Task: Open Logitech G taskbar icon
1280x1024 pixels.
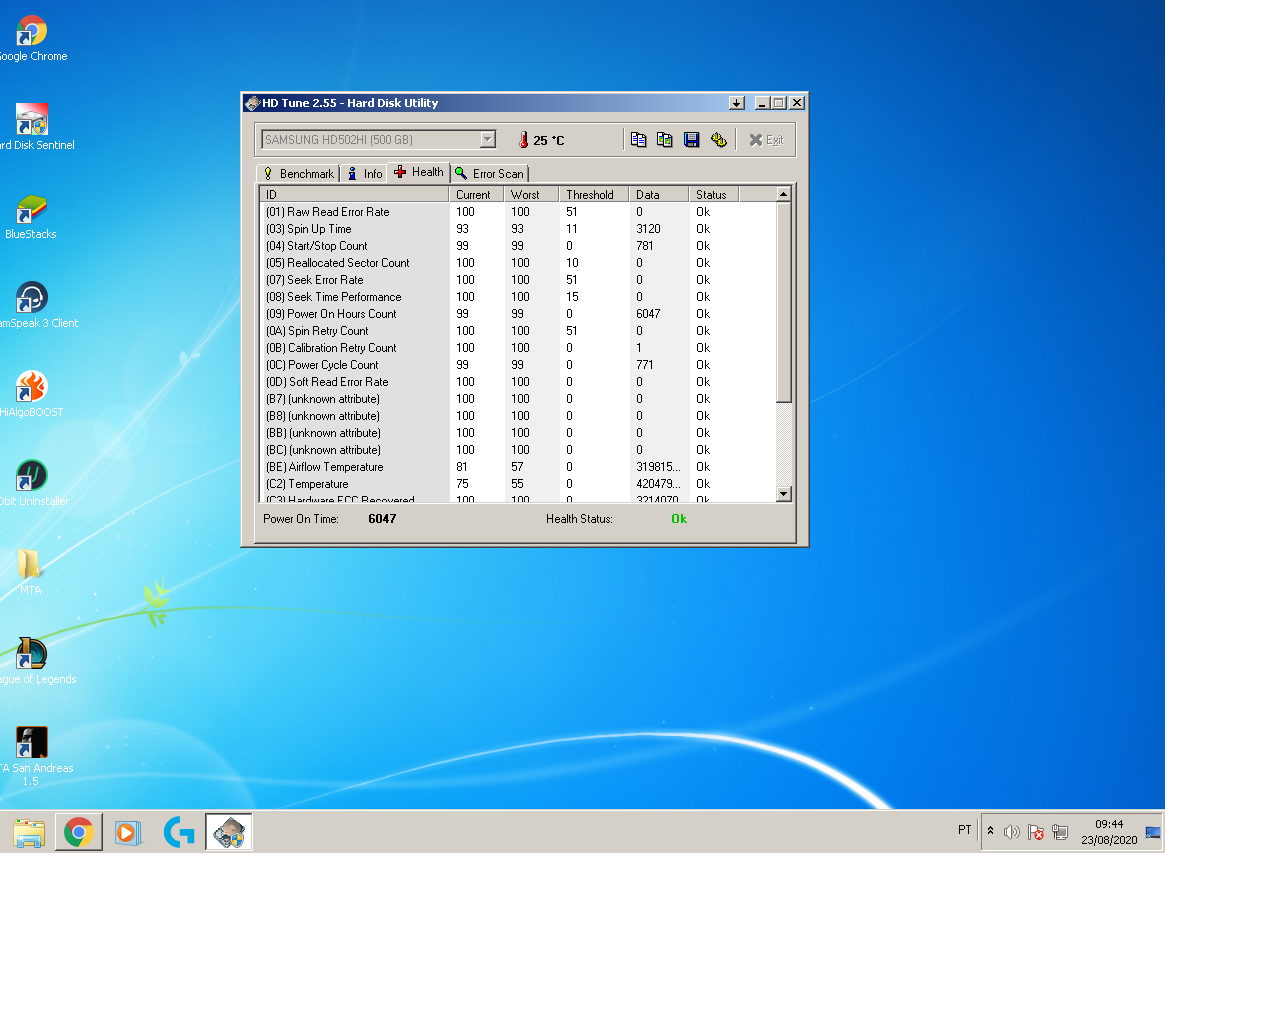Action: [x=179, y=832]
